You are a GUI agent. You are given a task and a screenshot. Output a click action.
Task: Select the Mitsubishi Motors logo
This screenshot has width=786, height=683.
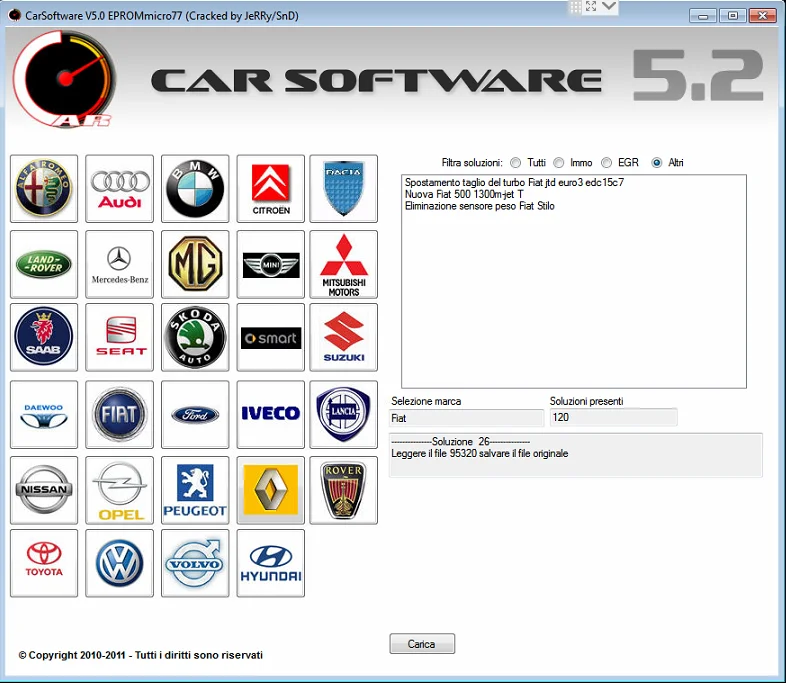pos(343,264)
